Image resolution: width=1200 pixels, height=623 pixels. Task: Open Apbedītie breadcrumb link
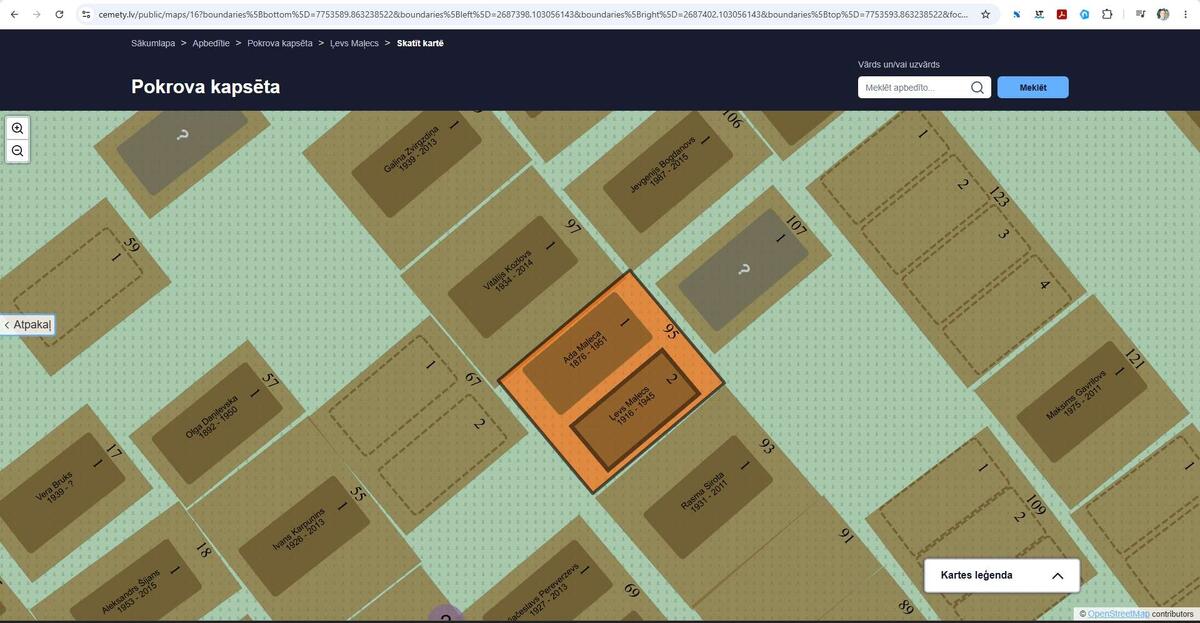click(x=211, y=43)
